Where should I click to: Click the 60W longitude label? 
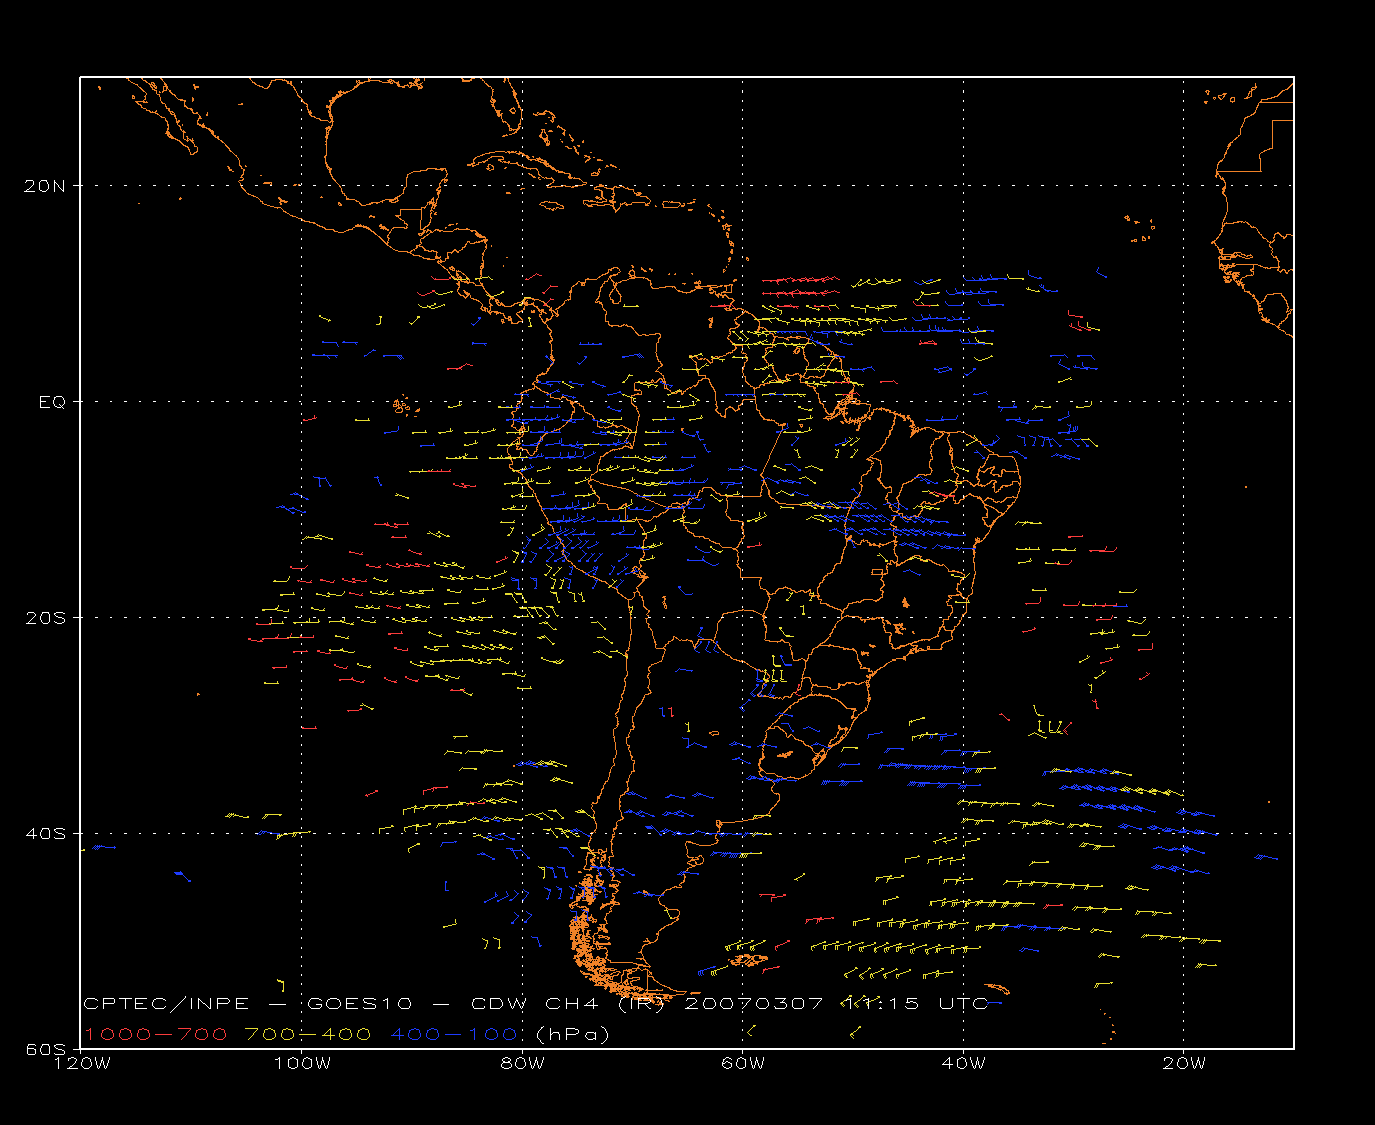click(743, 1064)
